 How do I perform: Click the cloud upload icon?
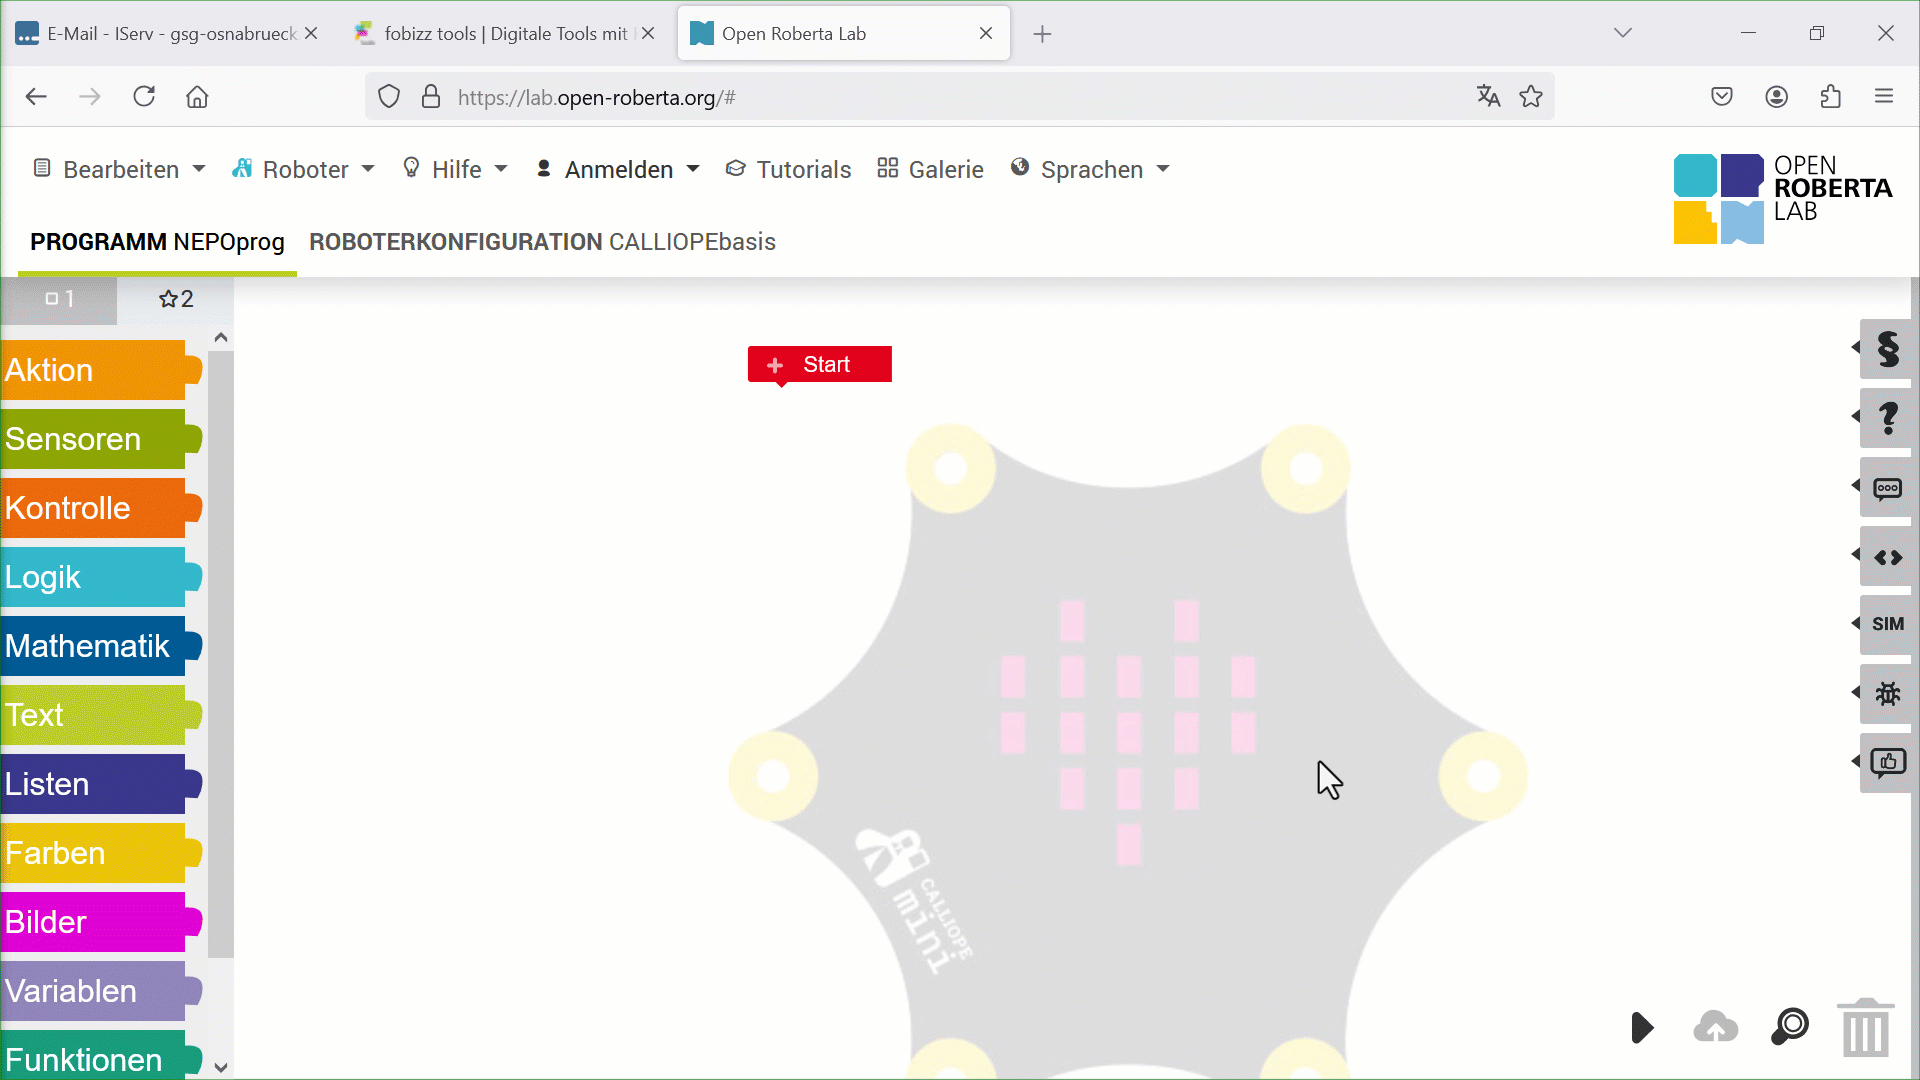[1716, 1027]
